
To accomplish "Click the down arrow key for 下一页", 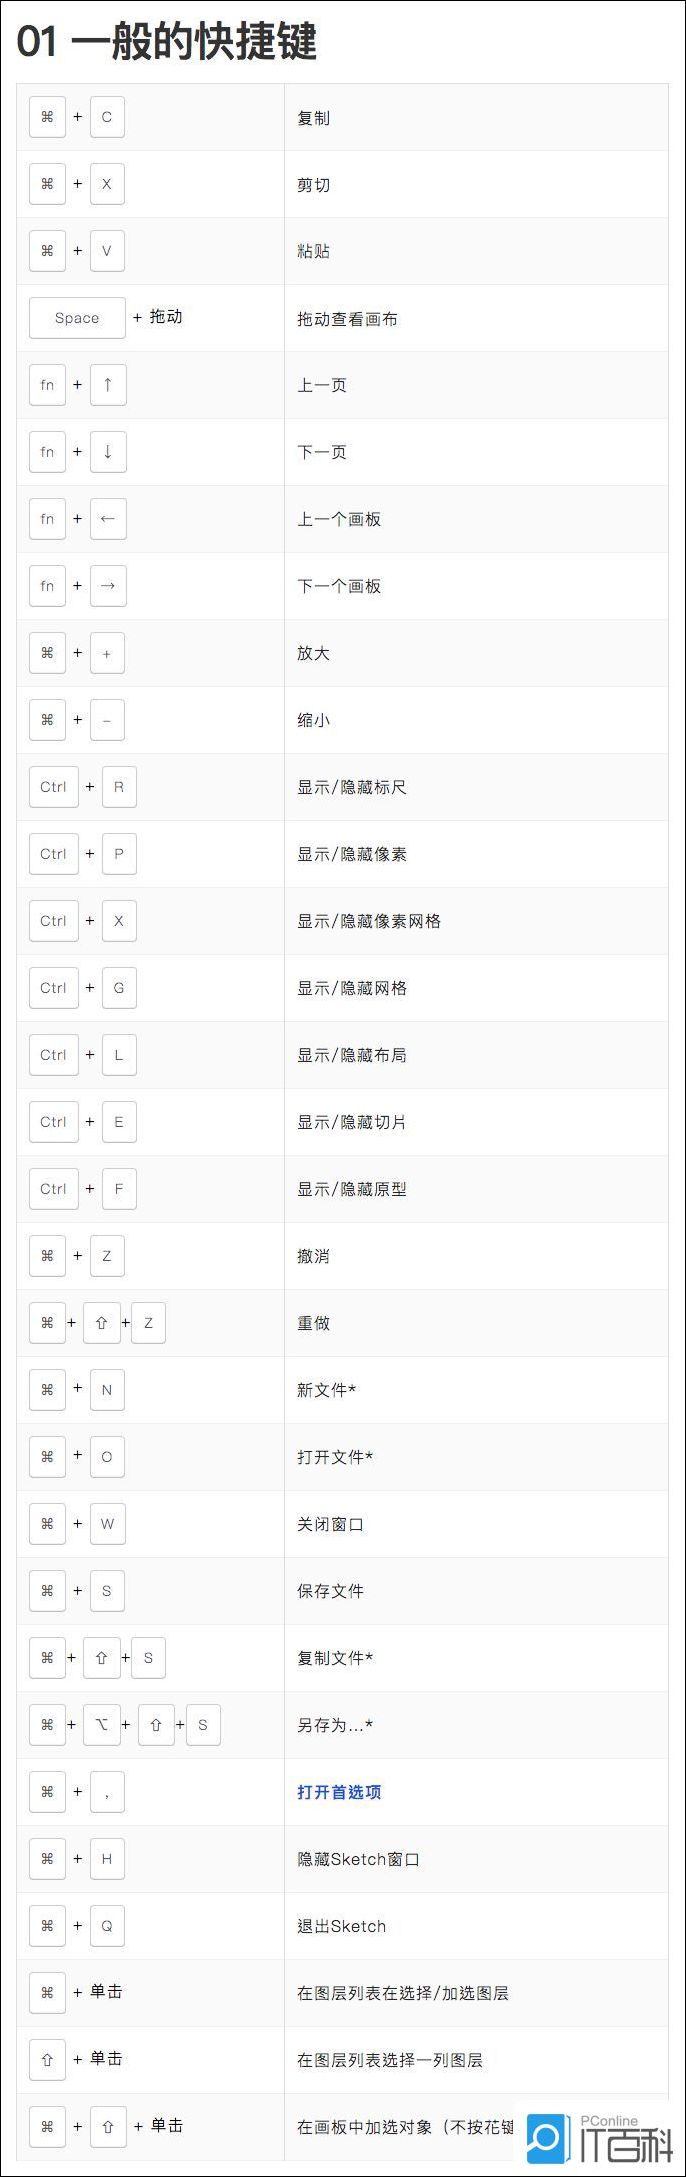I will [108, 452].
